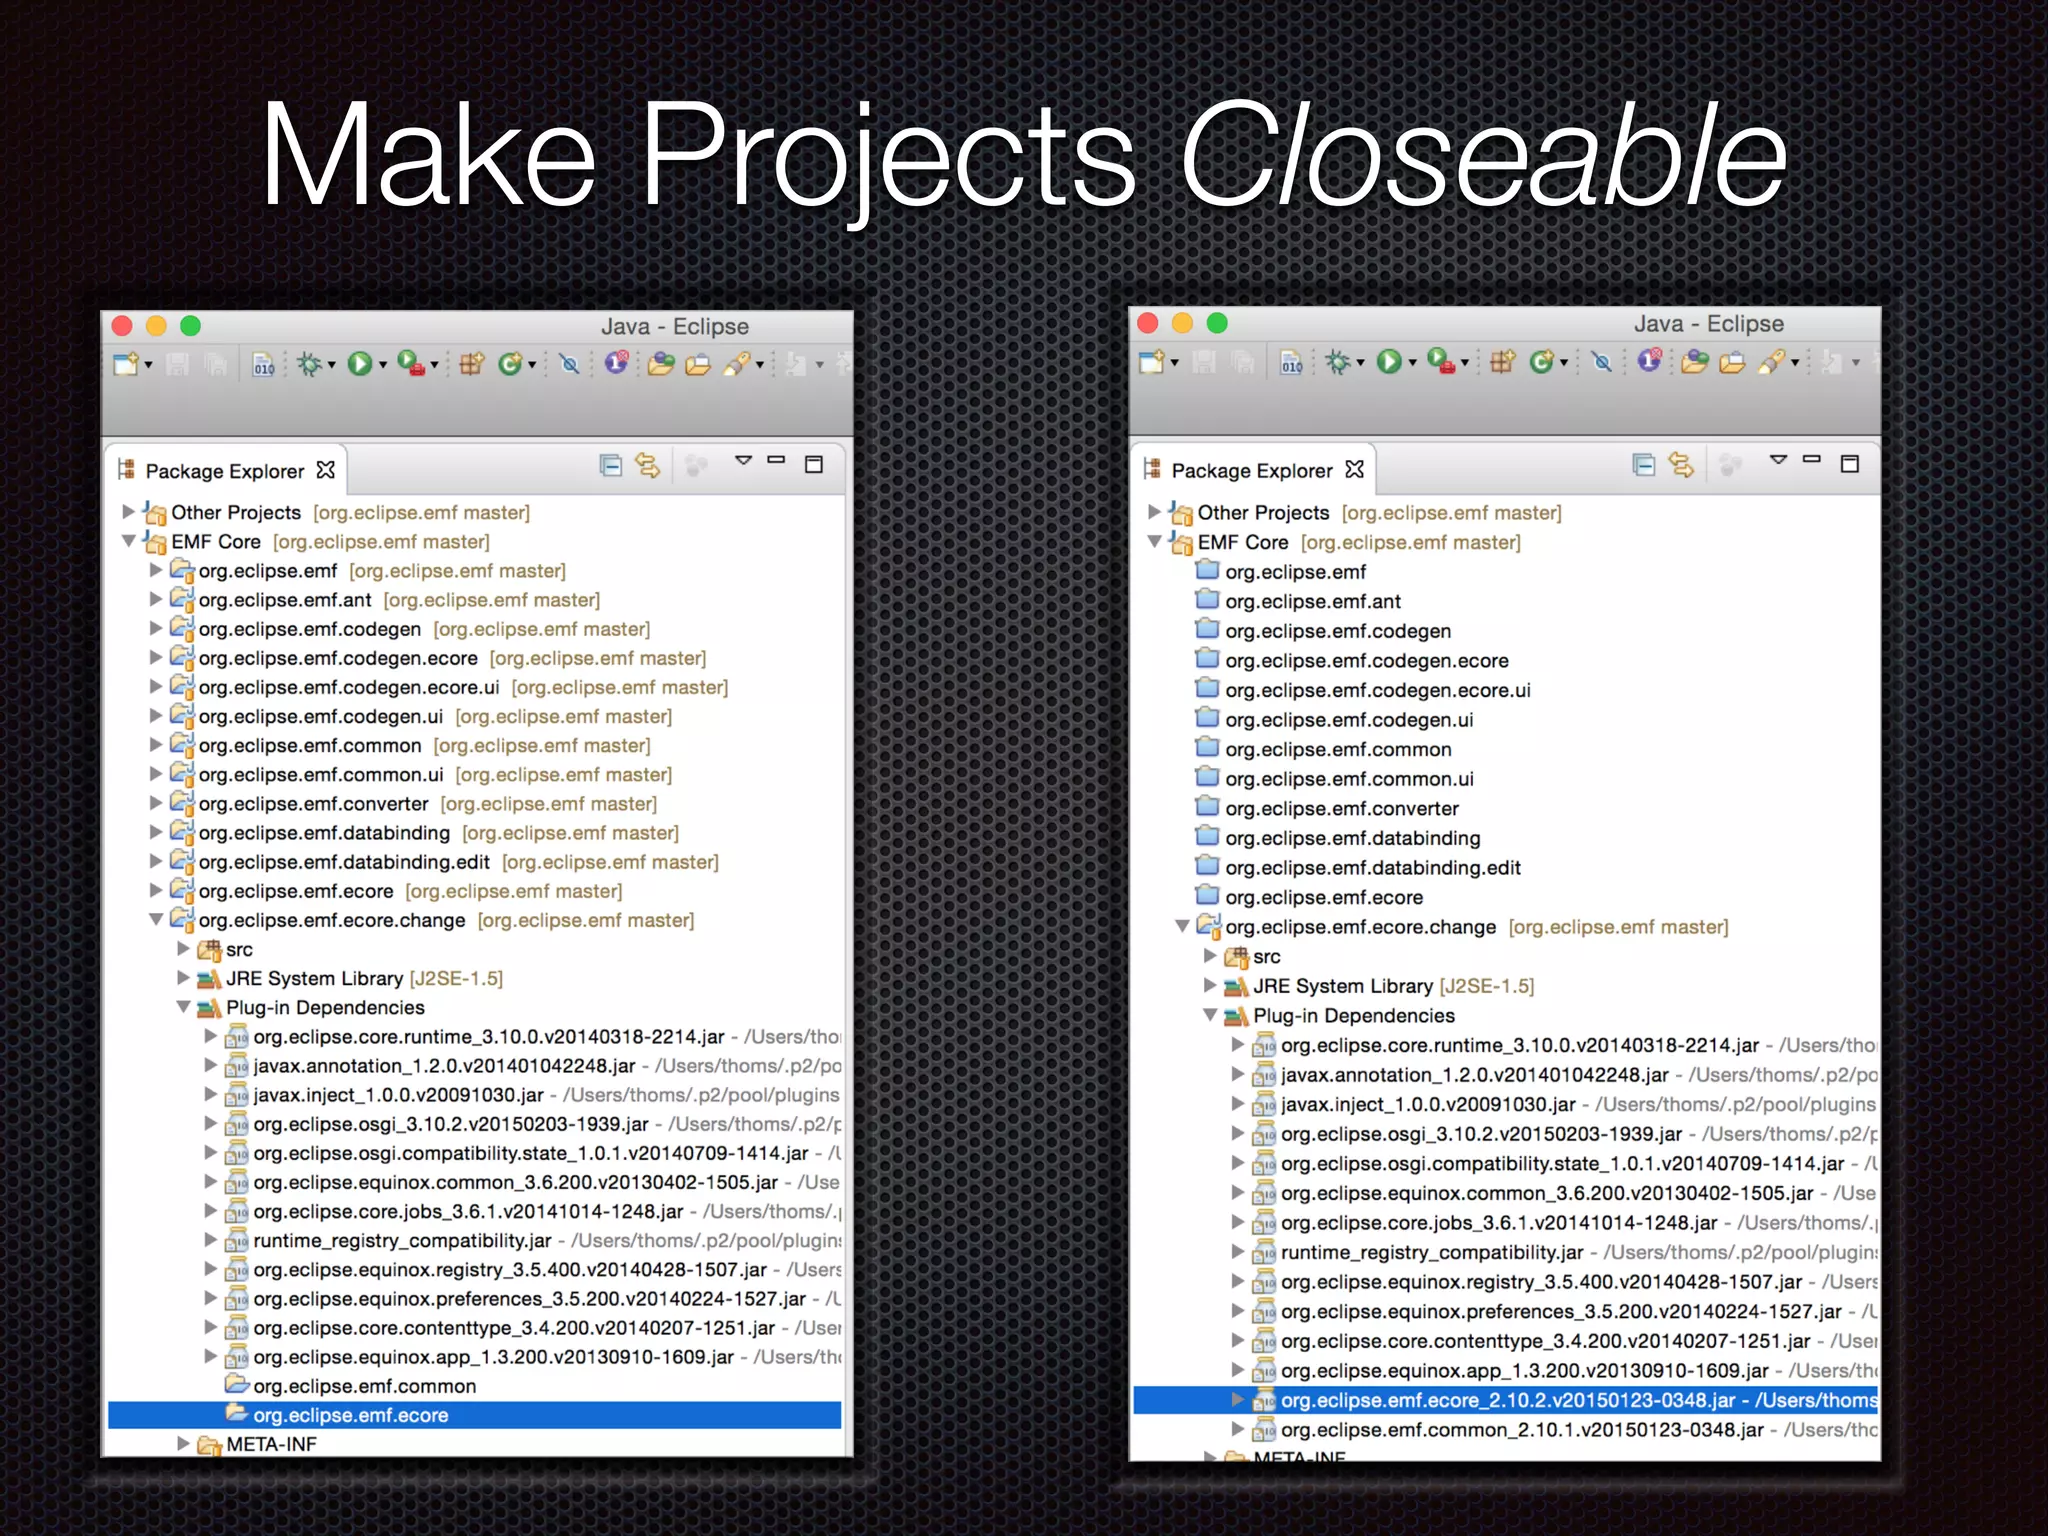This screenshot has height=1536, width=2048.
Task: Select org.eclipse.emf.common_2.10.1 jar in right window
Action: pos(1522,1430)
